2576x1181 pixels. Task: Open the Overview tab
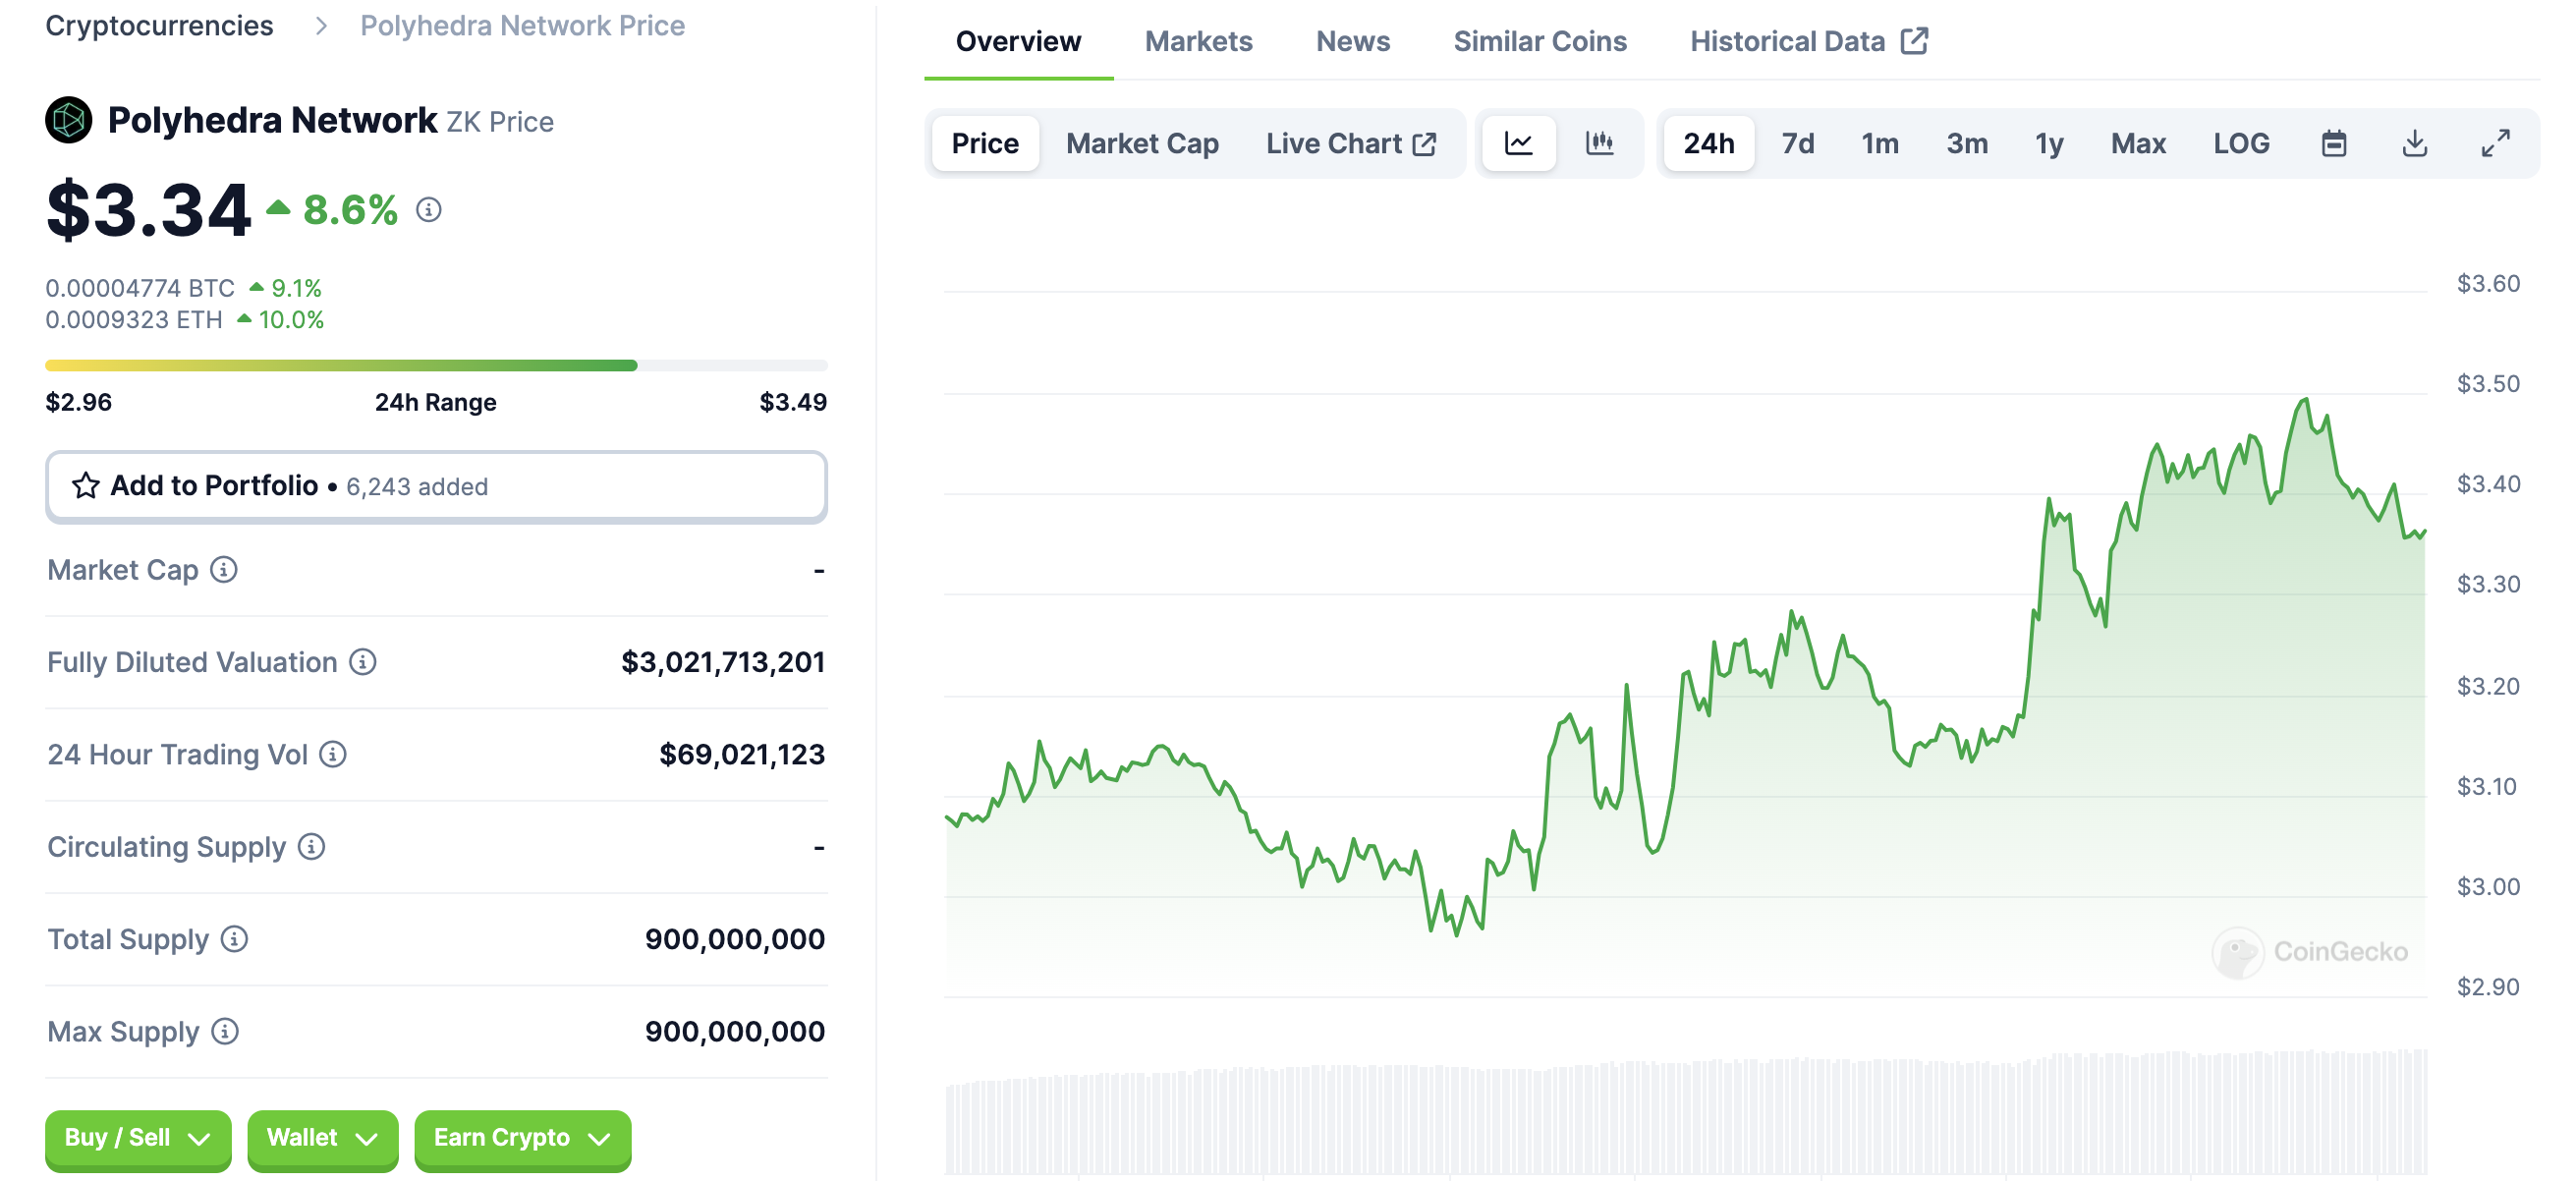click(1018, 41)
